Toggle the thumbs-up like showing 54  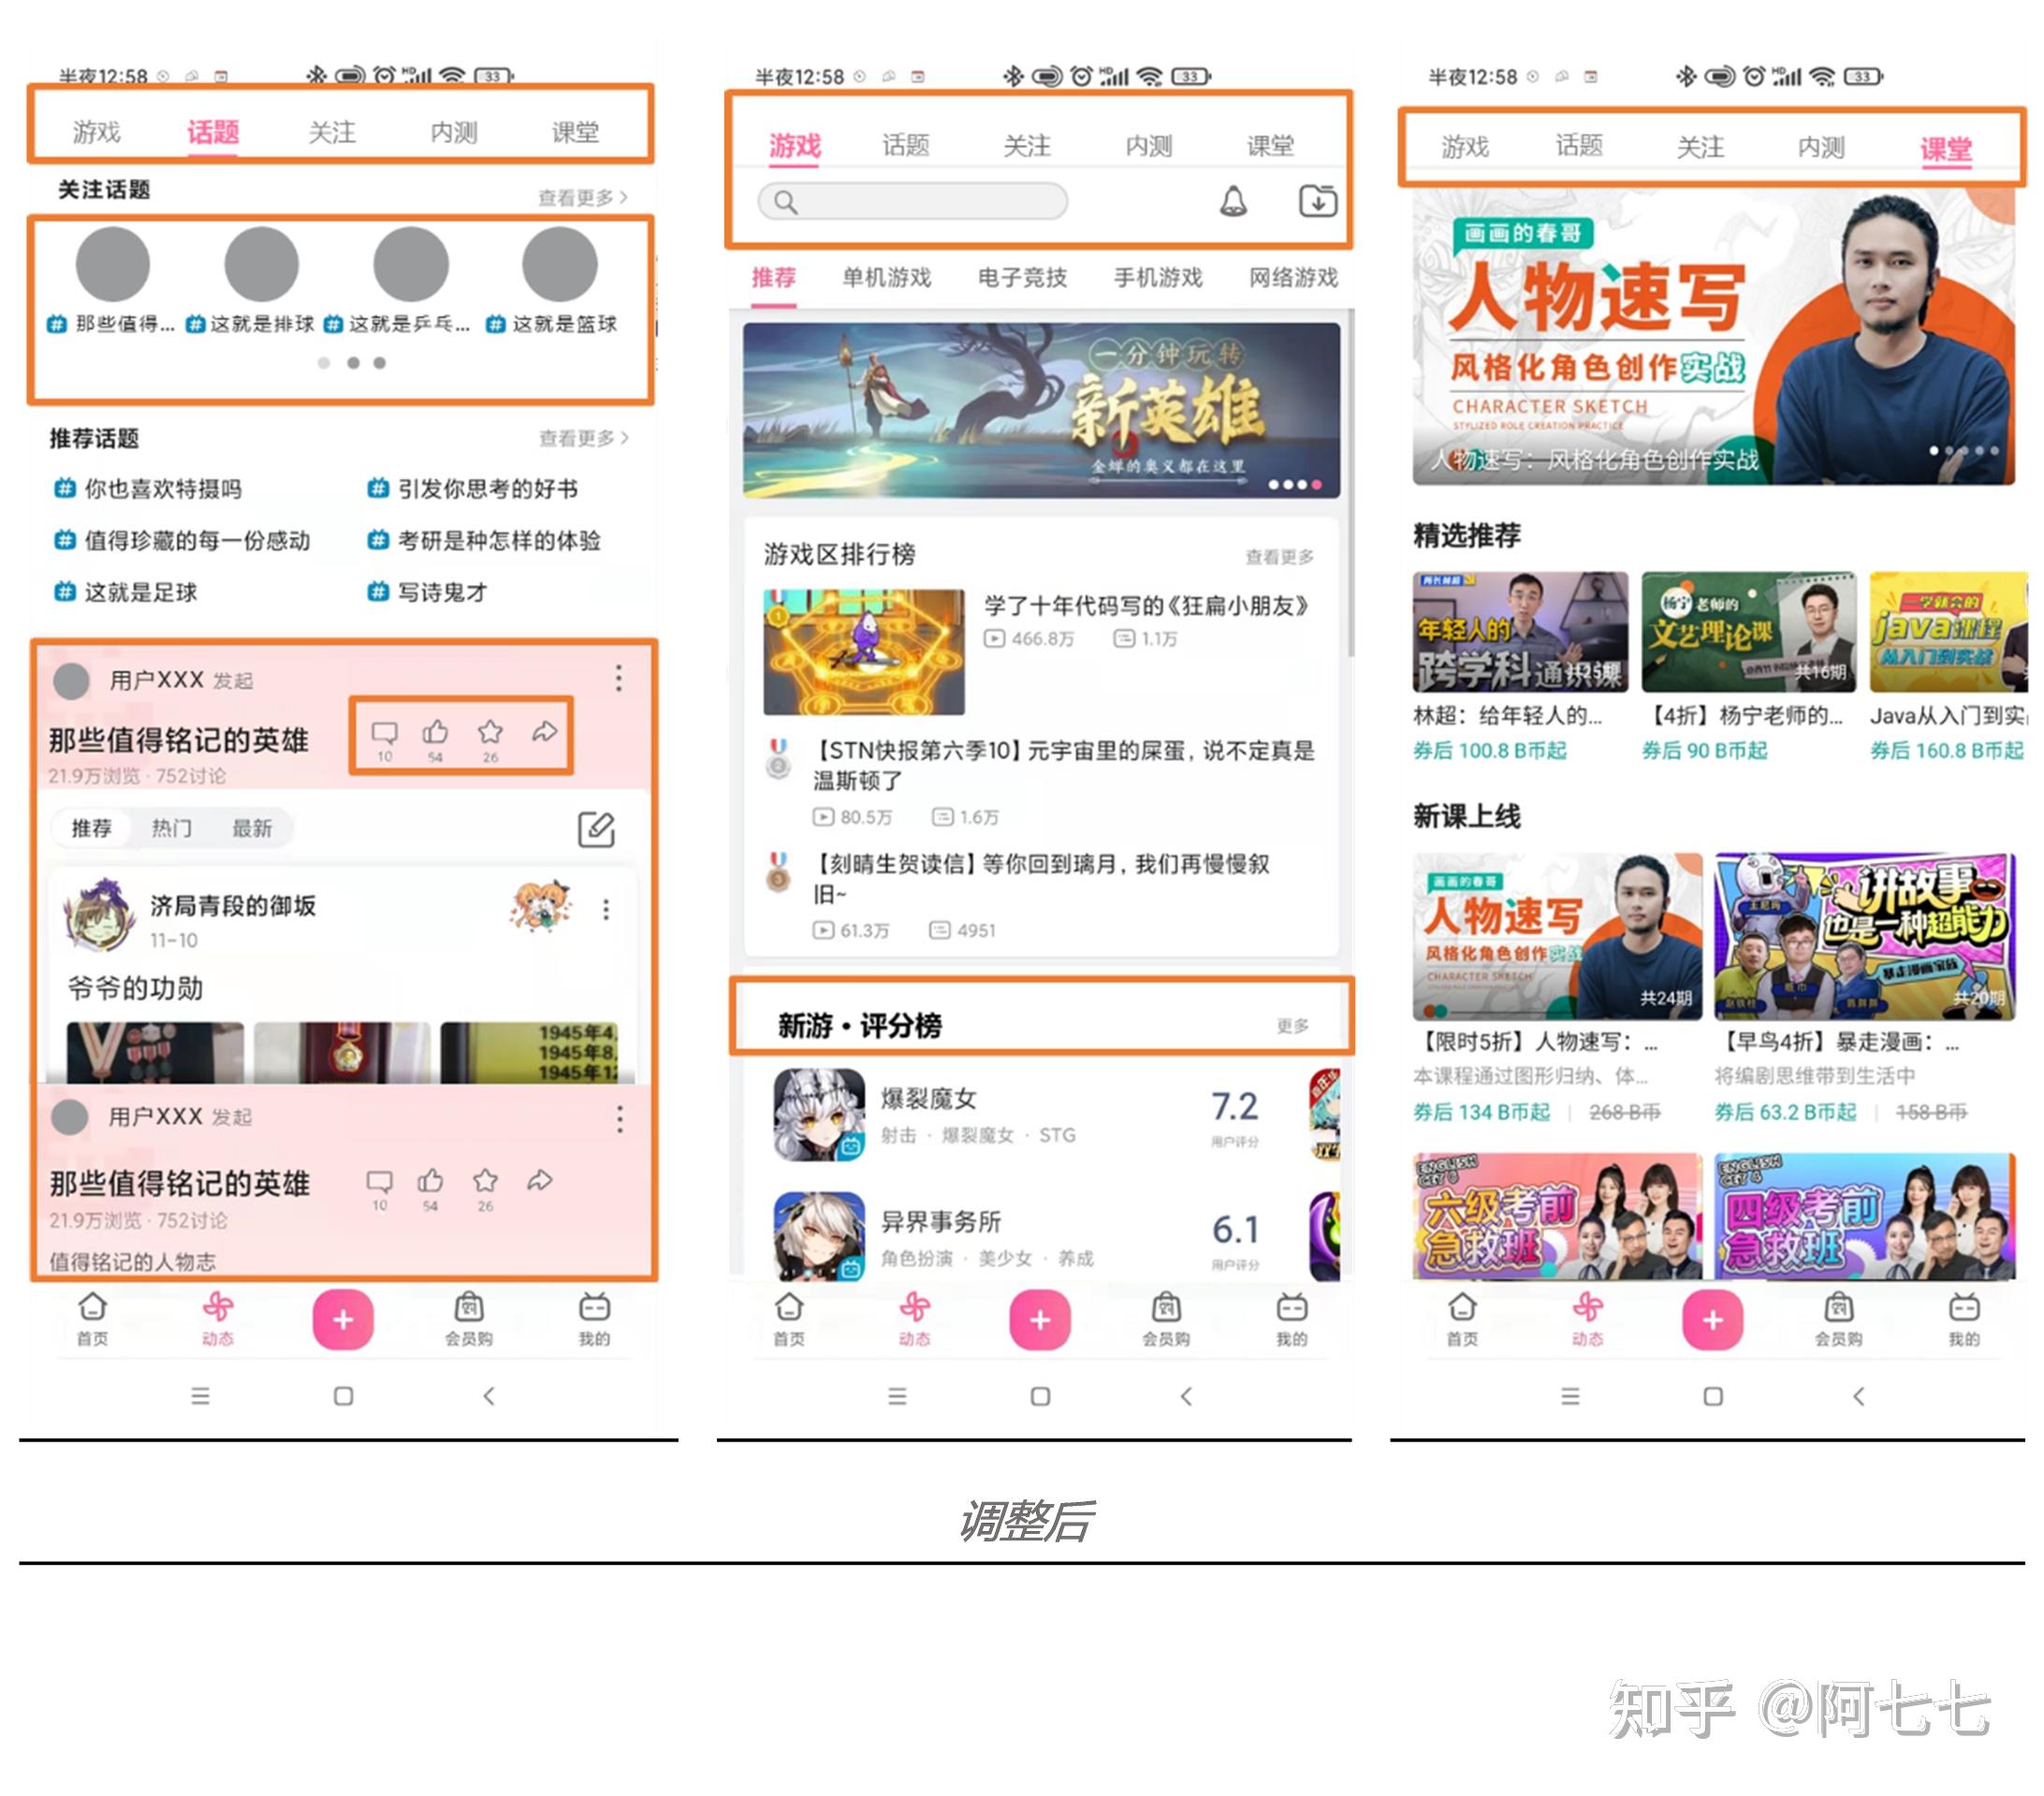[x=437, y=732]
